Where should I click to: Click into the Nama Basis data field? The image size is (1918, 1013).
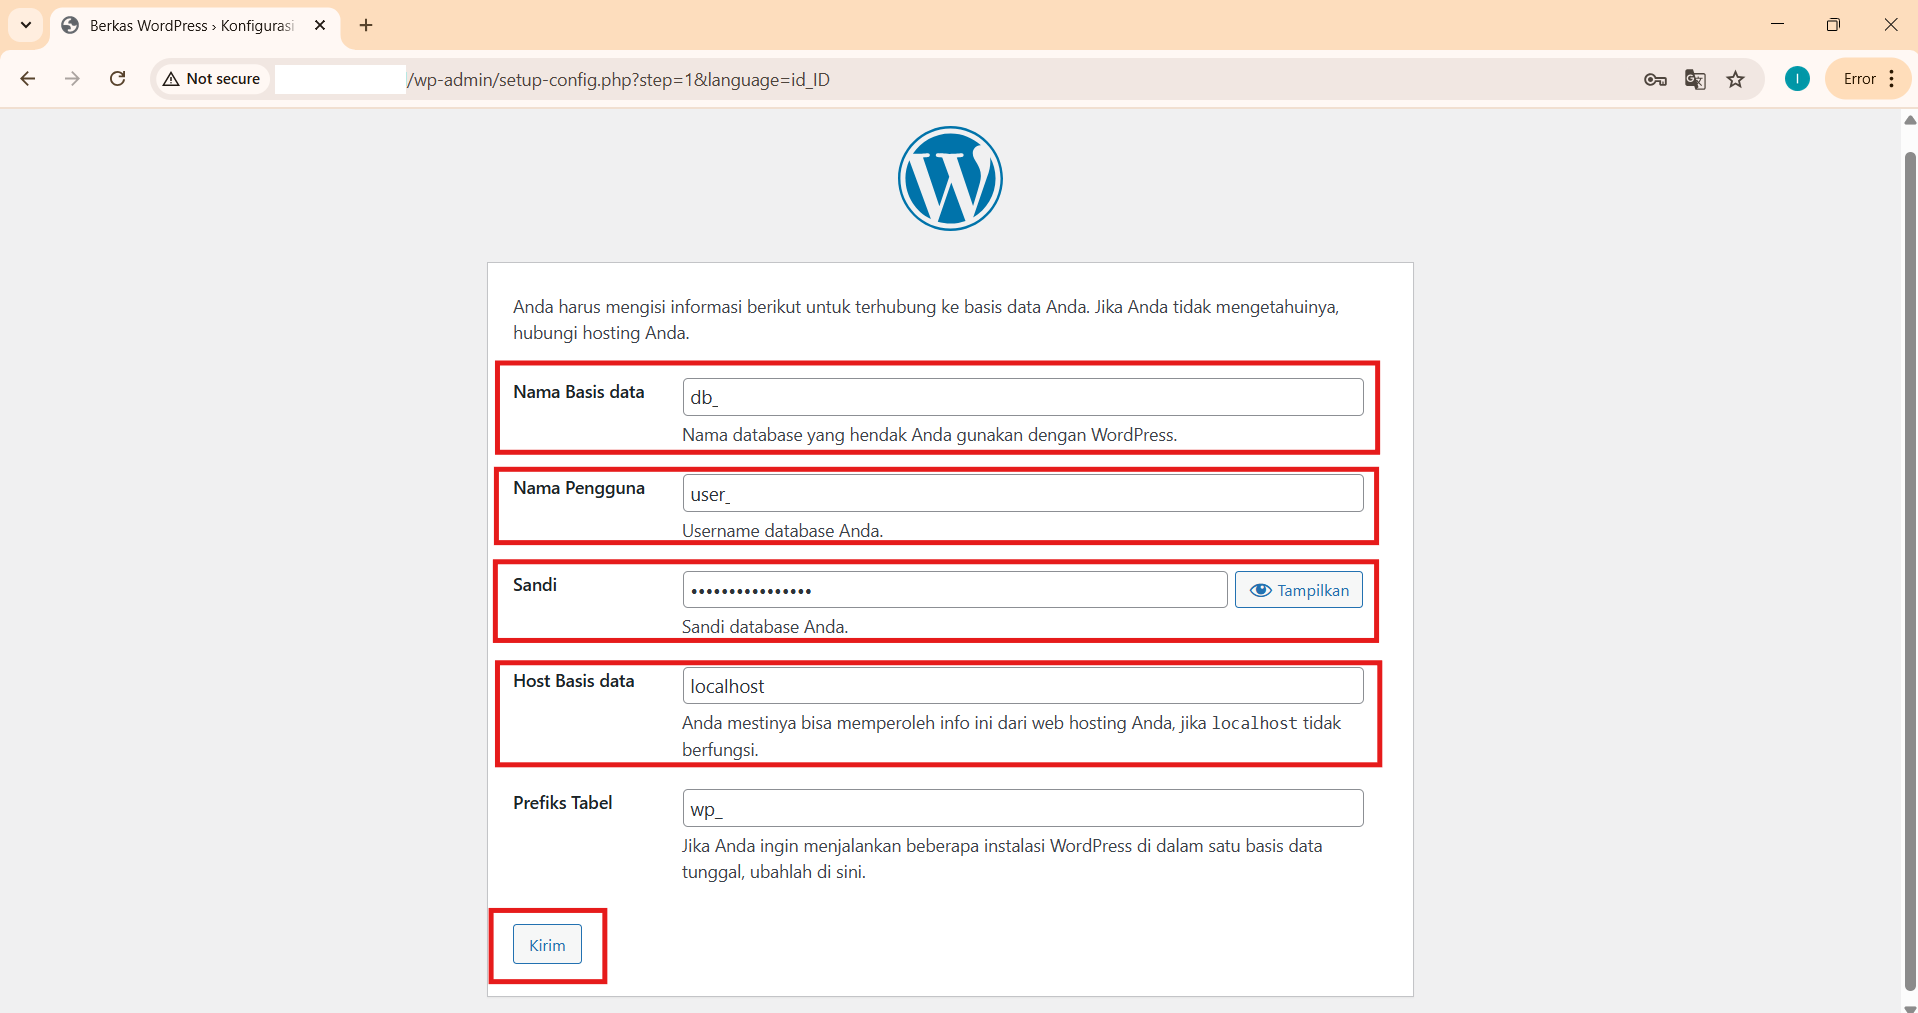point(1023,397)
